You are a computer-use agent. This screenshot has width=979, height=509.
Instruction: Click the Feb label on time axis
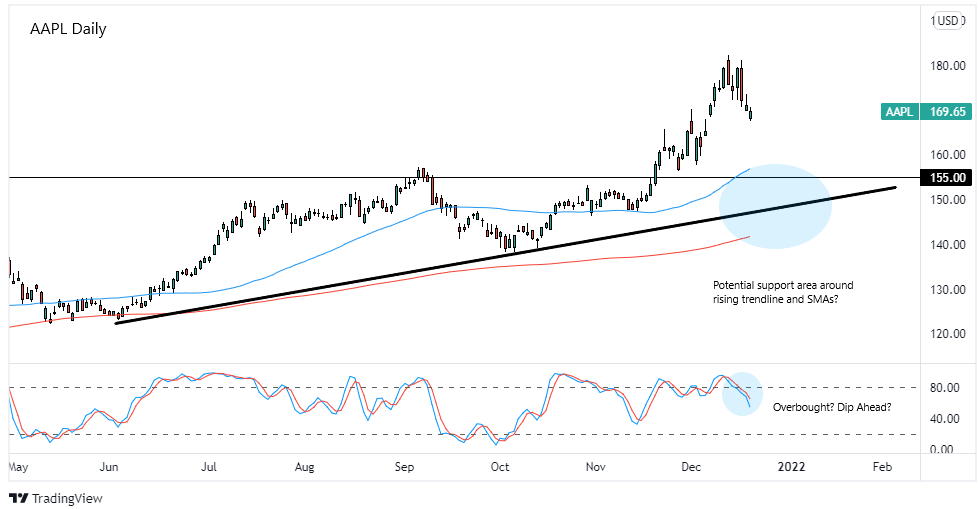tap(882, 467)
